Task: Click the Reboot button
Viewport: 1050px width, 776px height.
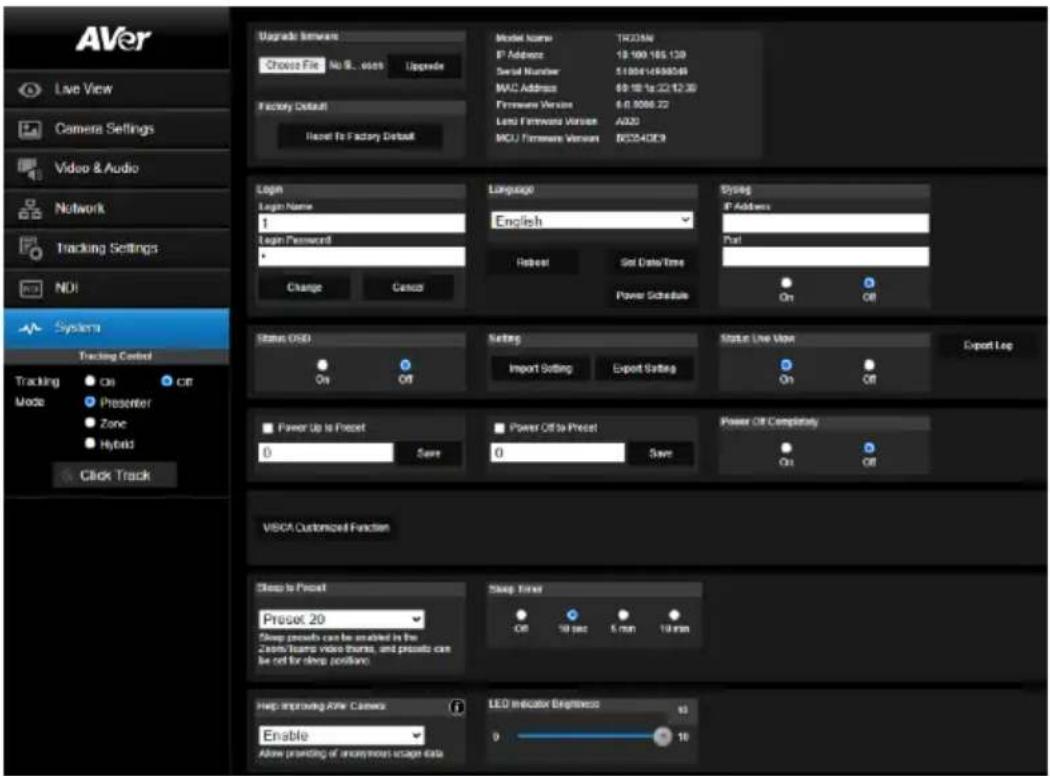Action: tap(533, 262)
